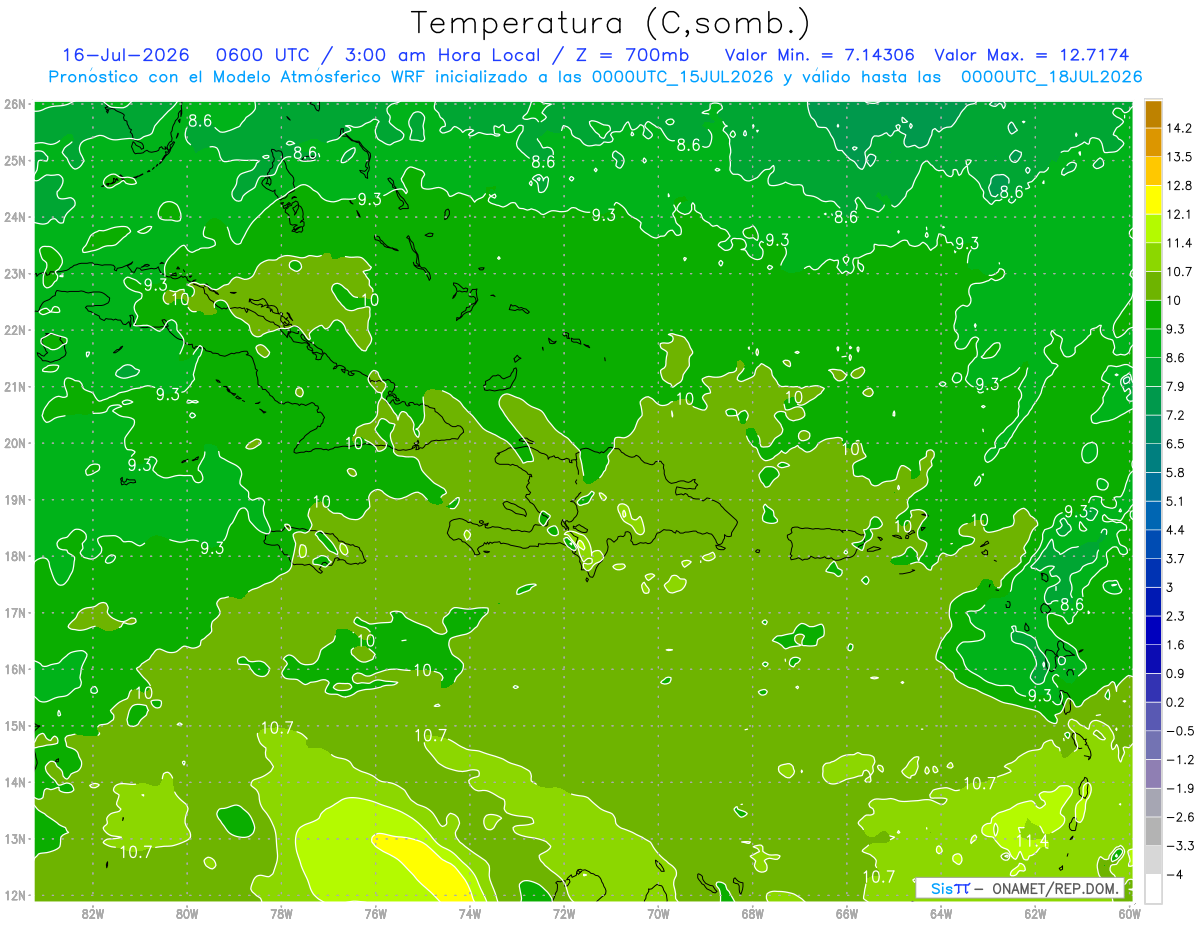
Task: Click the longitude axis label "70W"
Action: [x=658, y=912]
